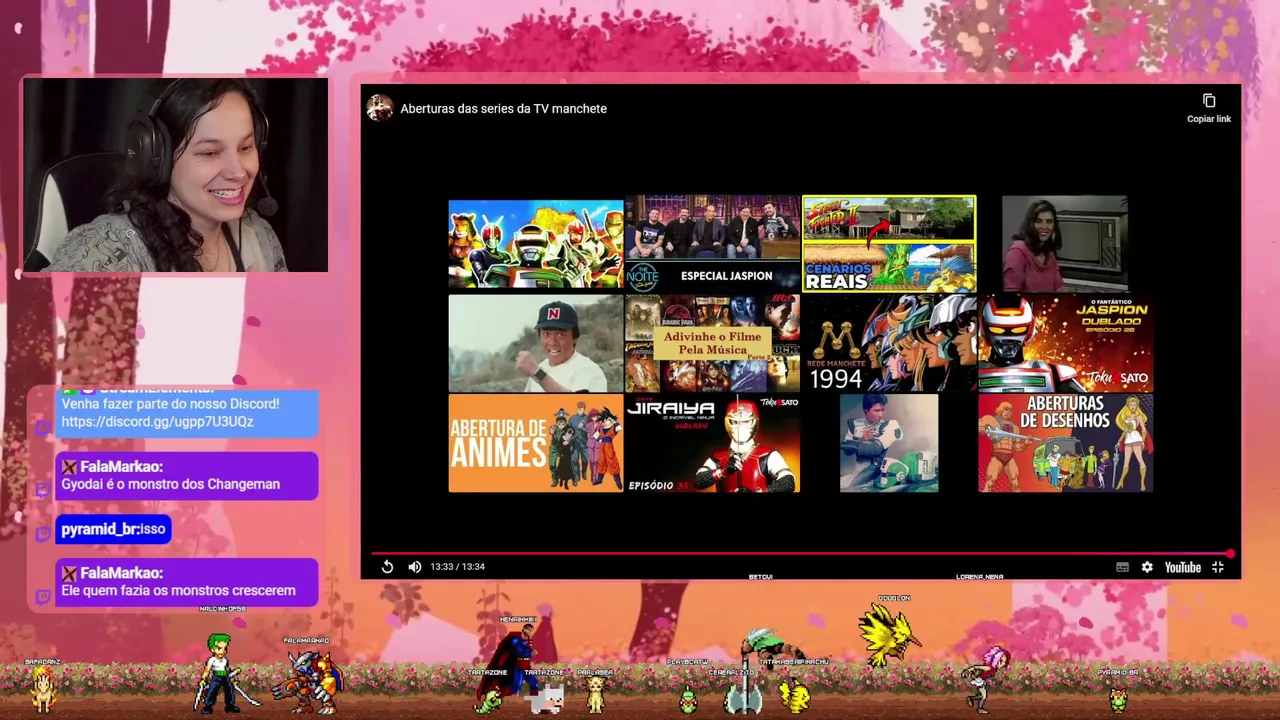Mute the video volume speaker icon
This screenshot has width=1280, height=720.
click(x=414, y=567)
